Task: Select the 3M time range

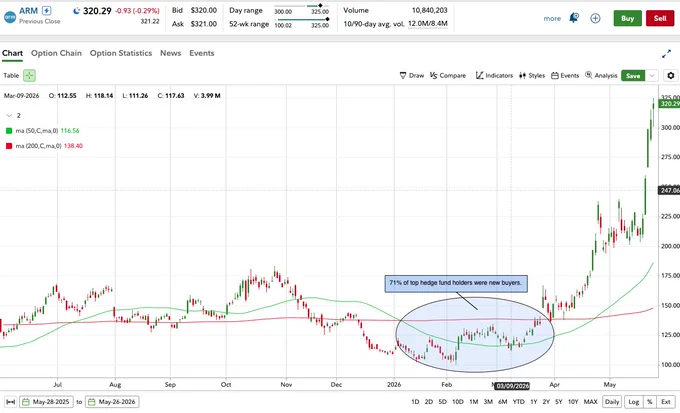Action: (488, 402)
